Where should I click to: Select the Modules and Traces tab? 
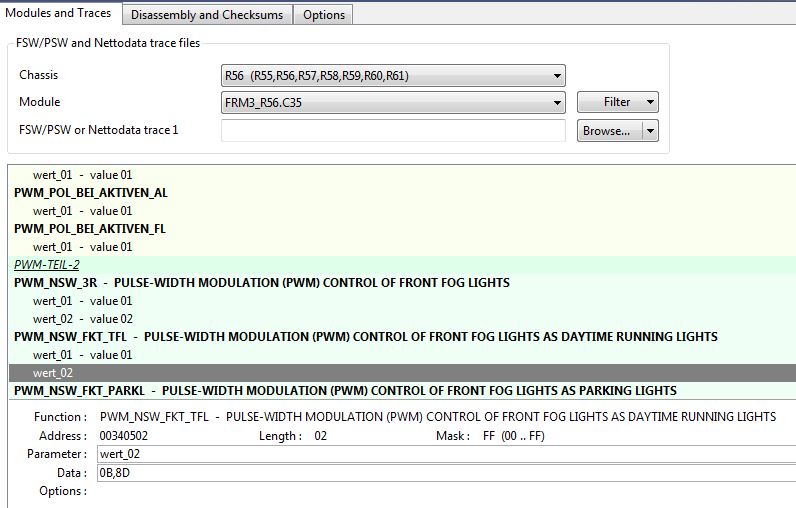pos(61,13)
